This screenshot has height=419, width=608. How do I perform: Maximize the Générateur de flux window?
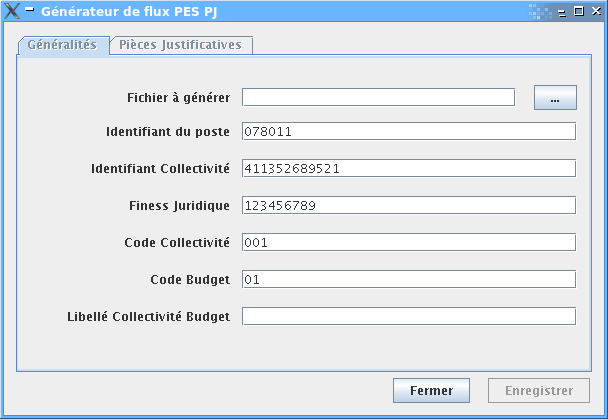point(578,12)
